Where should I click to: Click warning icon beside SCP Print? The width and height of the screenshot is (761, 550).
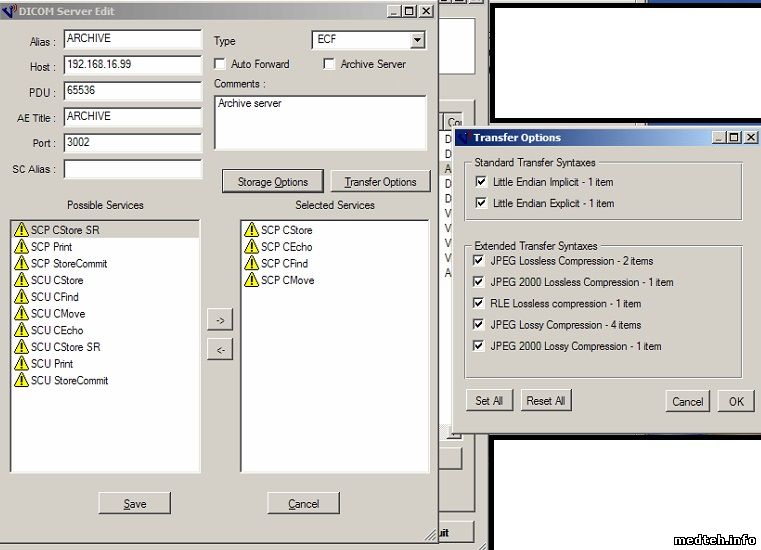coord(21,247)
